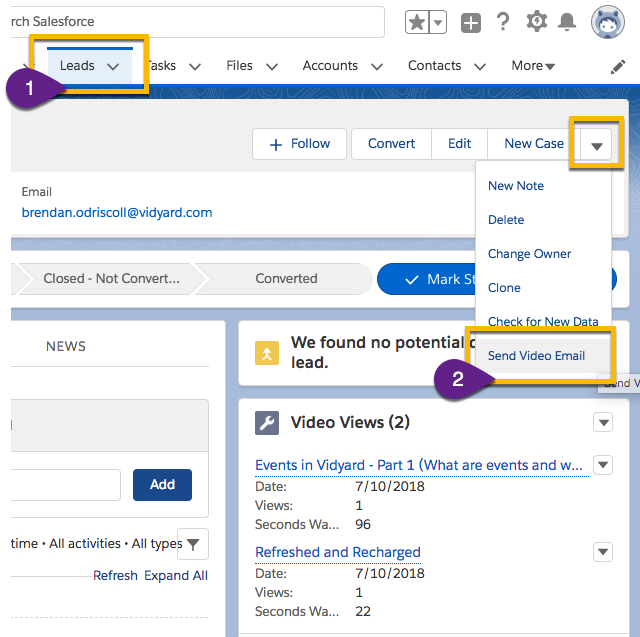
Task: Expand the Accounts tab chevron
Action: tap(377, 67)
